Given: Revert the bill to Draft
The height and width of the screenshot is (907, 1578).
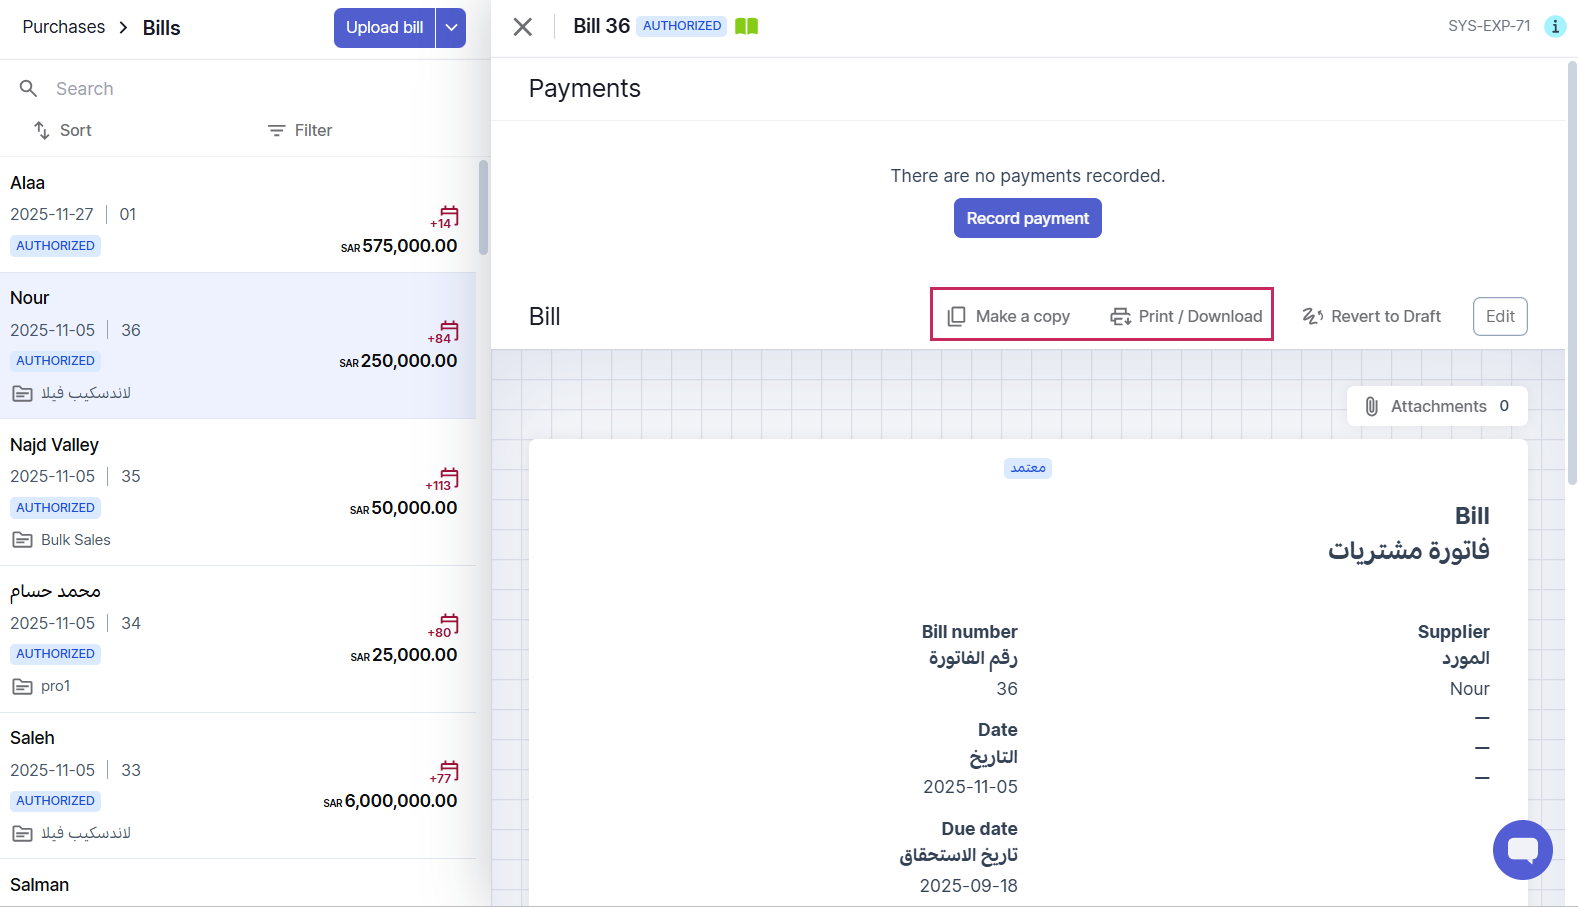Looking at the screenshot, I should [1372, 316].
